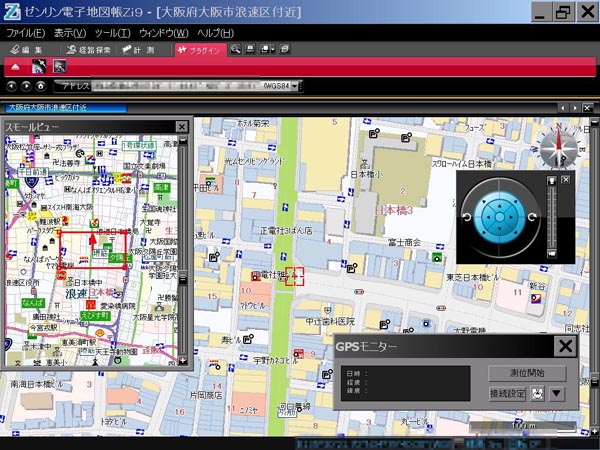The image size is (600, 450).
Task: Switch to the 計測 toolbar tab
Action: click(x=138, y=50)
